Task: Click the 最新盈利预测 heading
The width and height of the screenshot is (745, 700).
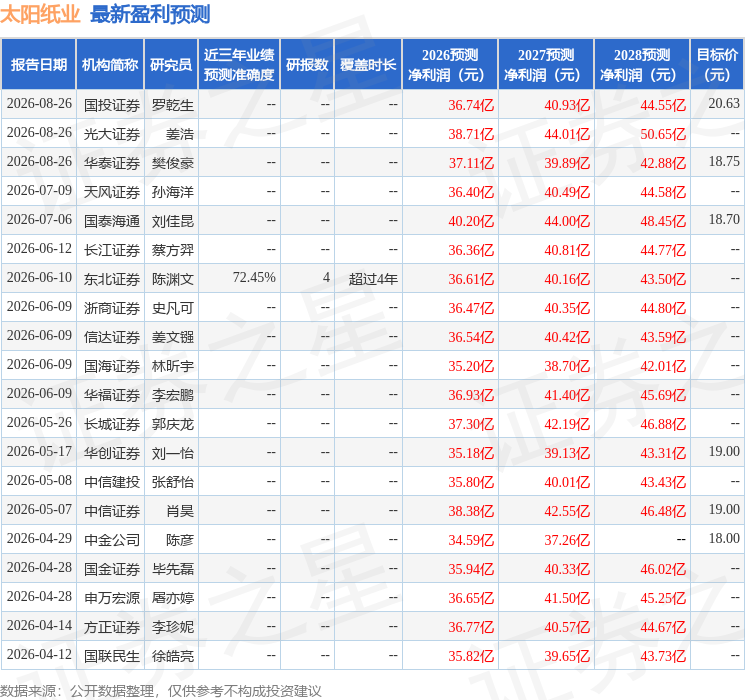Action: click(150, 14)
